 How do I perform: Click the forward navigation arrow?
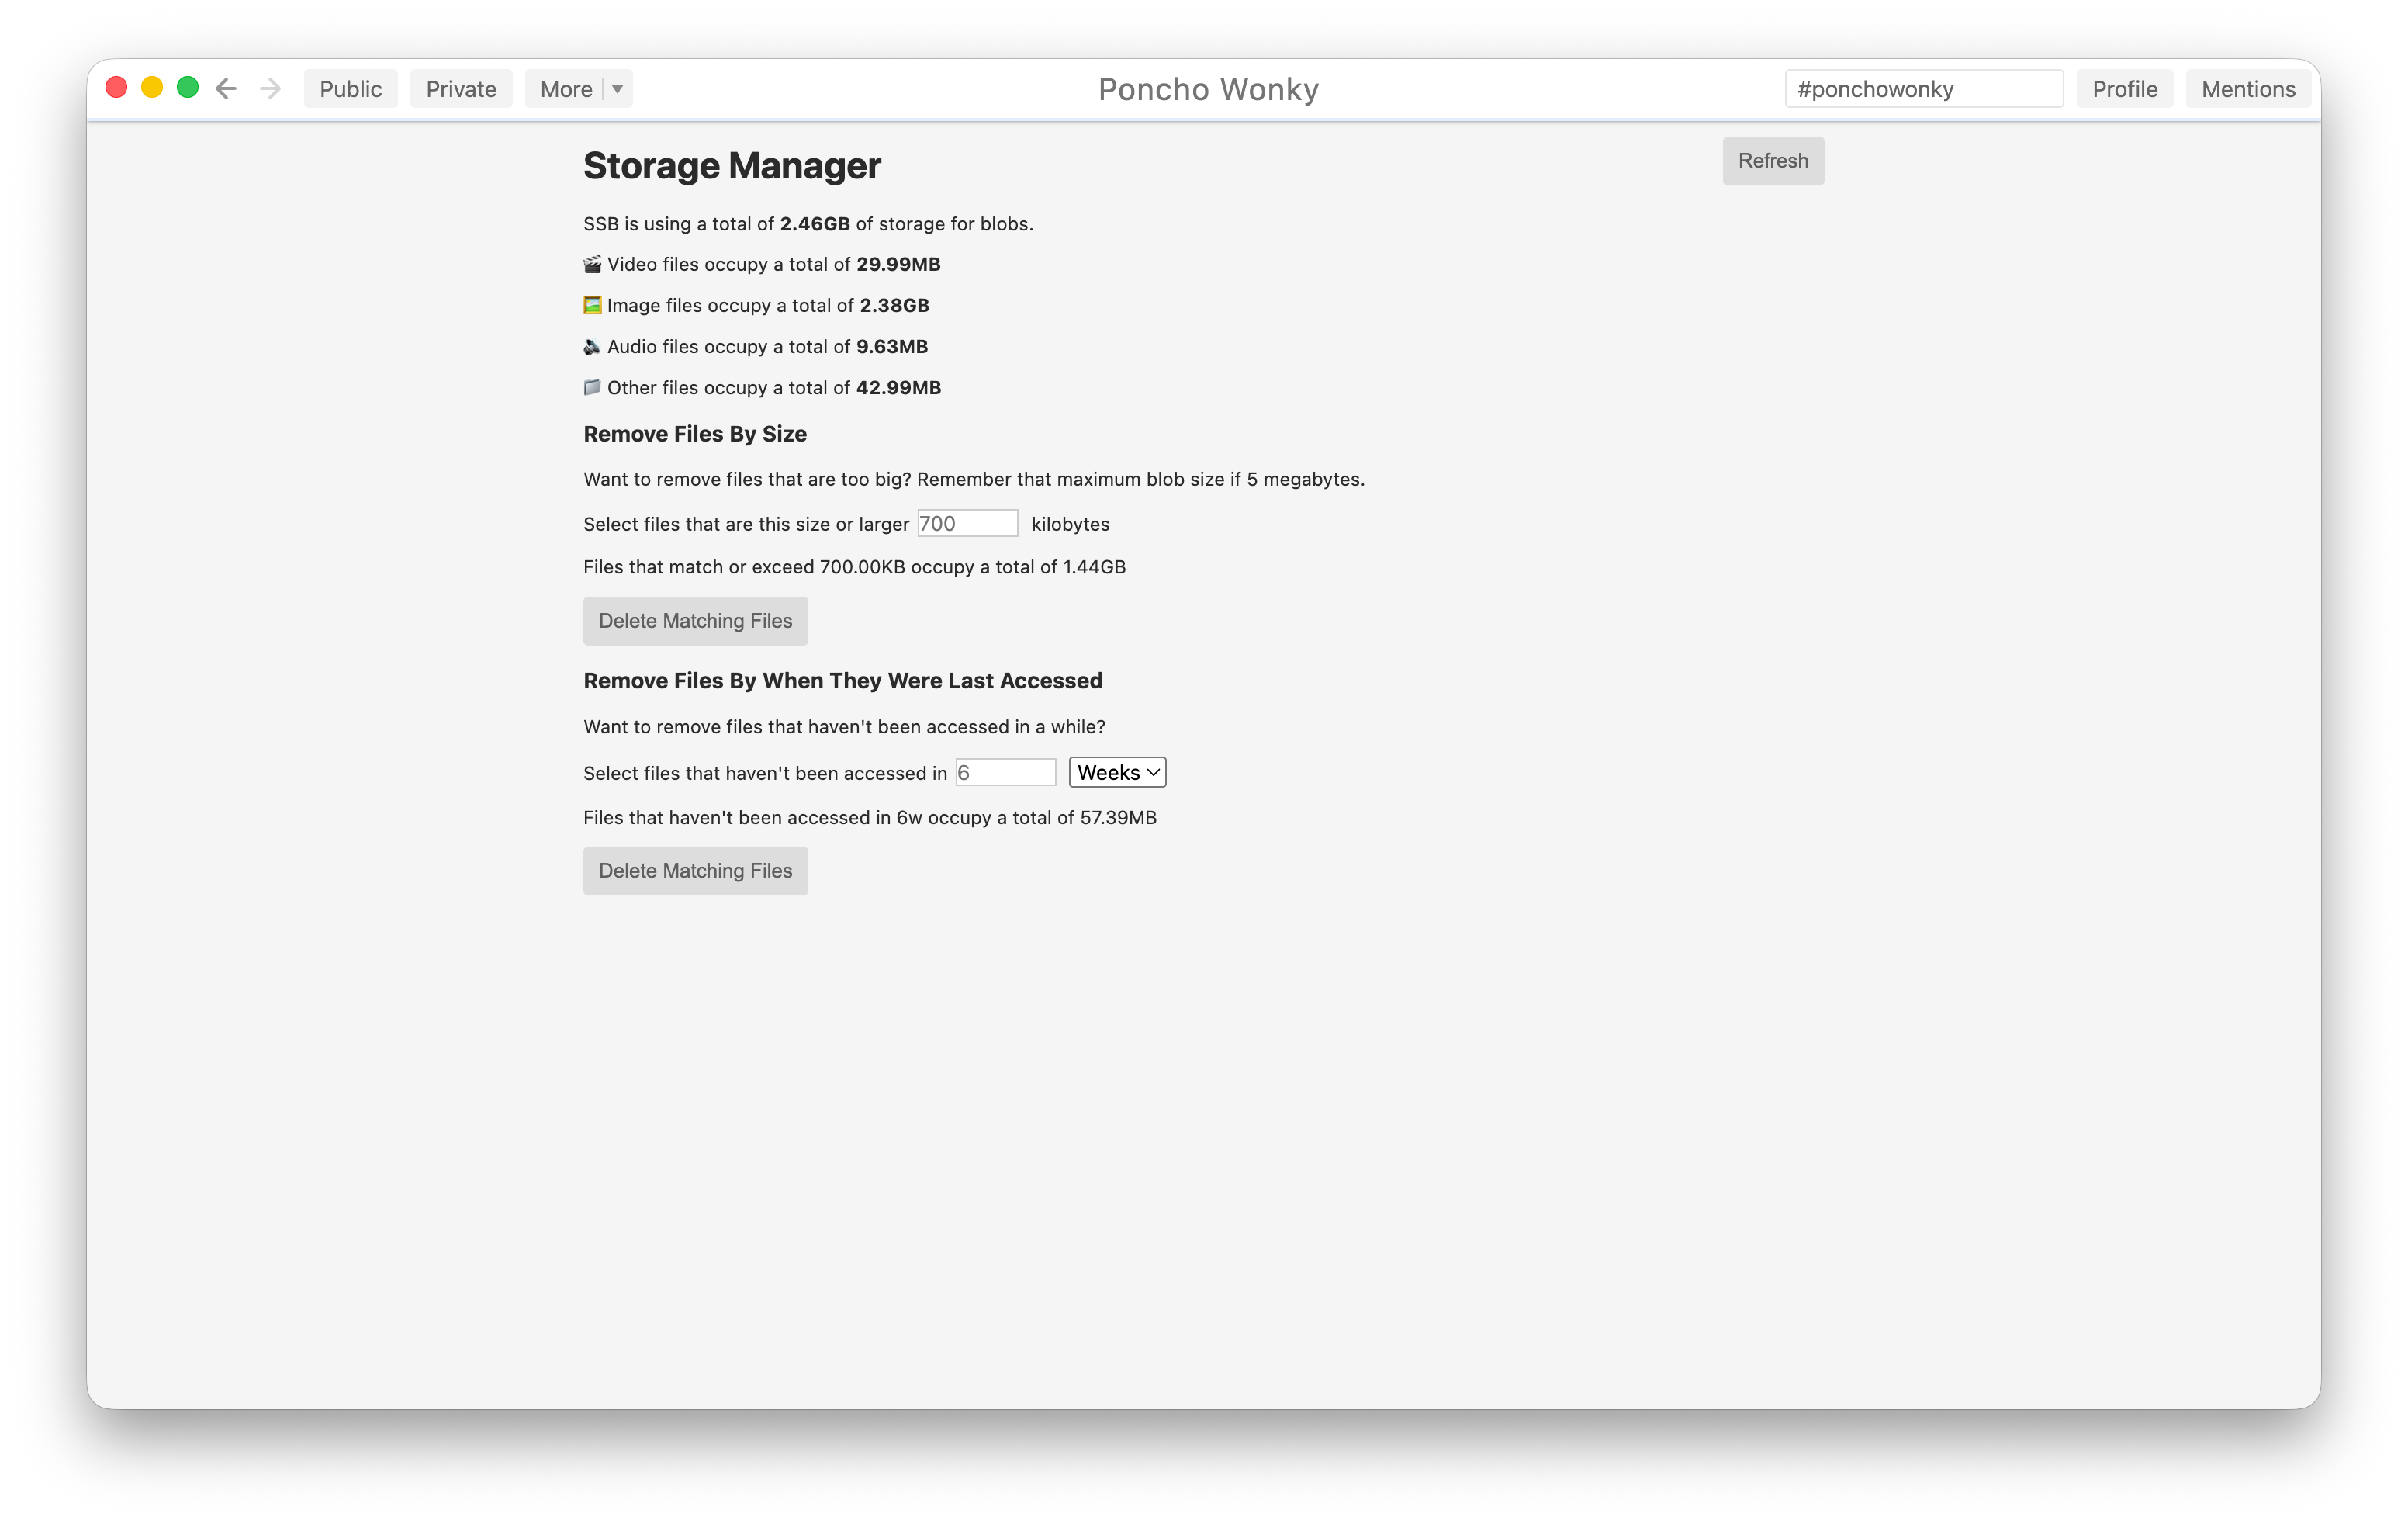pos(270,89)
